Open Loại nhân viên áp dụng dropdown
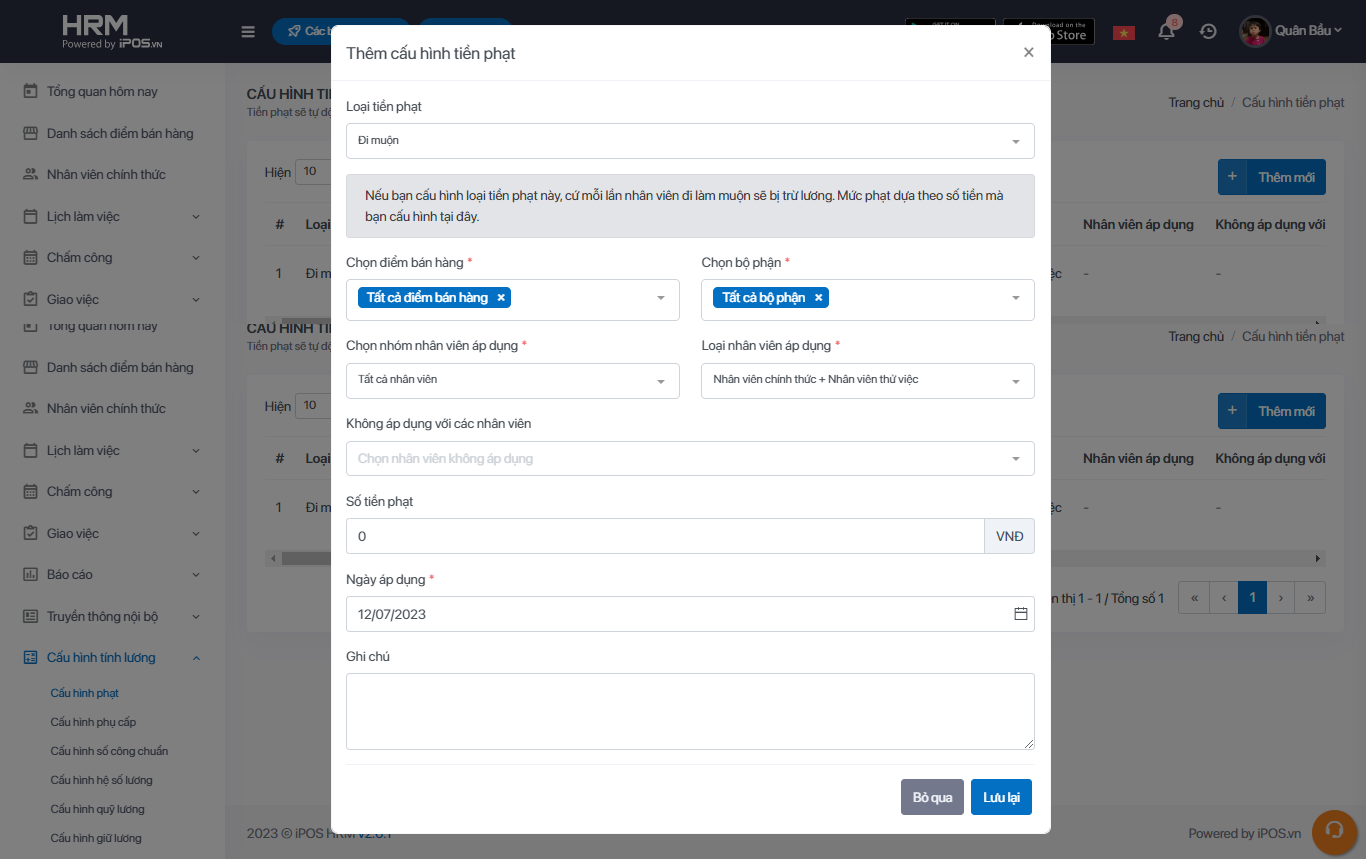The height and width of the screenshot is (859, 1366). point(867,381)
